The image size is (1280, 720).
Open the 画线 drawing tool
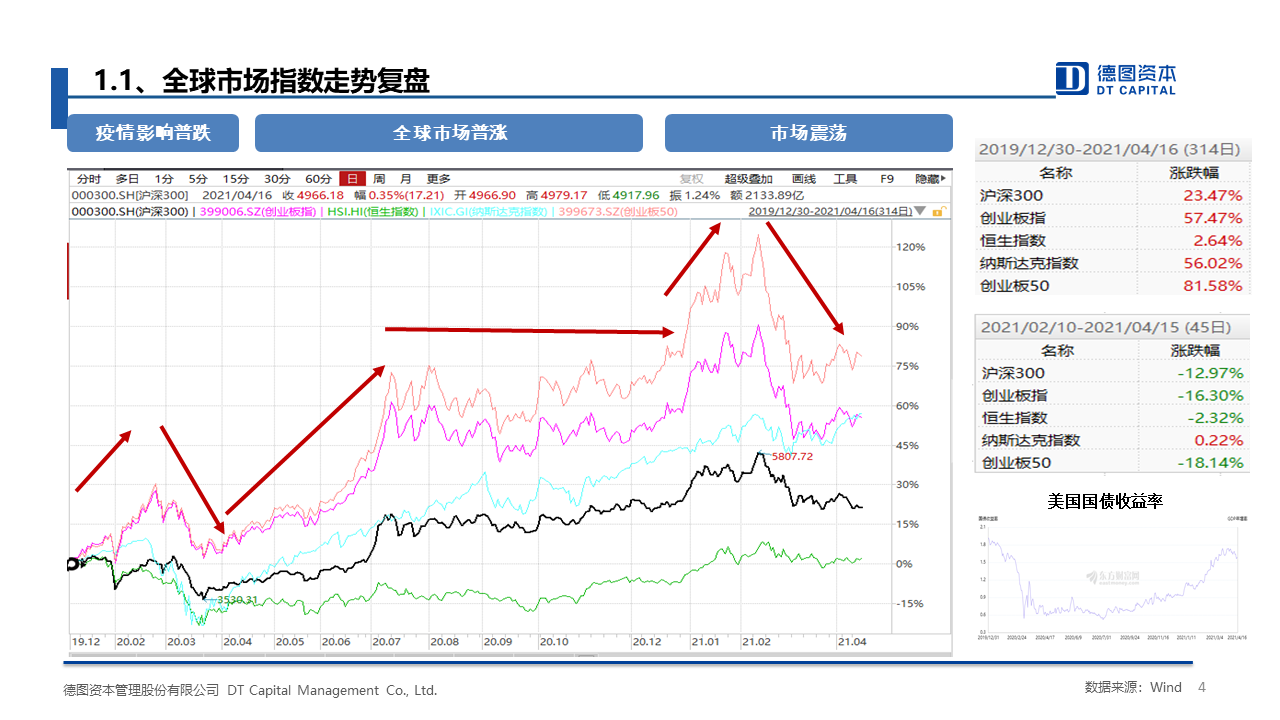tap(804, 179)
